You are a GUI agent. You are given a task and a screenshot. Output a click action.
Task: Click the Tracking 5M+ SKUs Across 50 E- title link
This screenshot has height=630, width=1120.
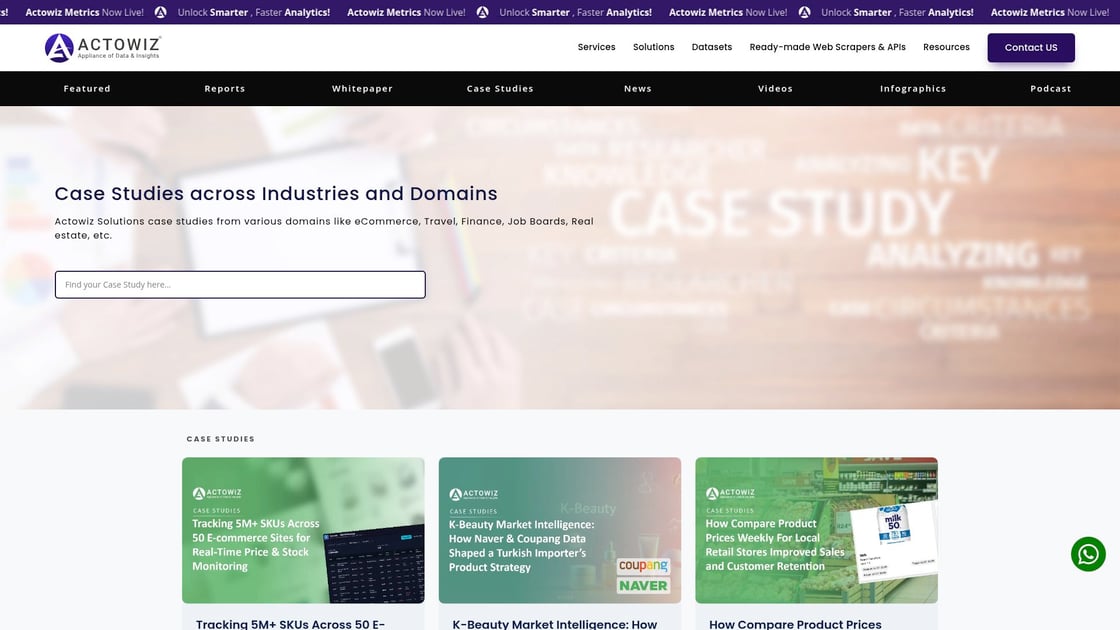pyautogui.click(x=291, y=624)
